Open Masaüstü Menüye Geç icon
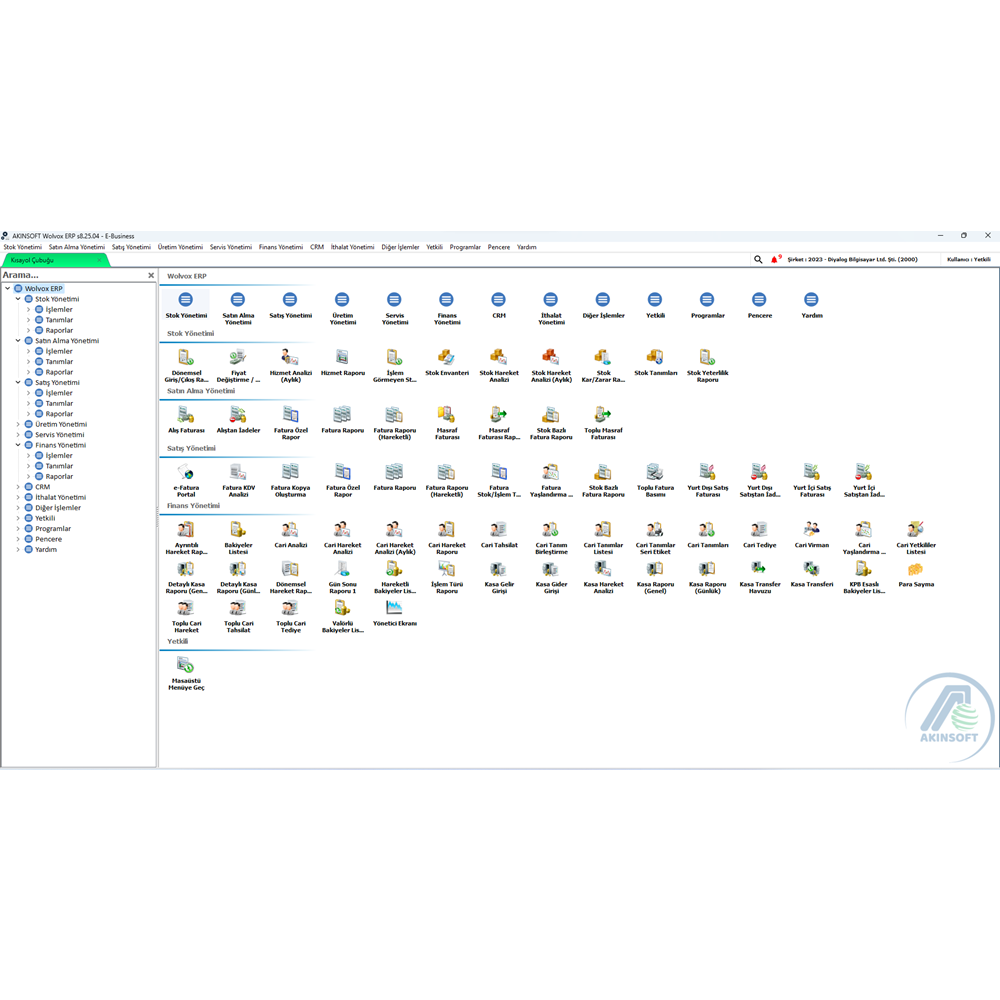 click(x=185, y=667)
